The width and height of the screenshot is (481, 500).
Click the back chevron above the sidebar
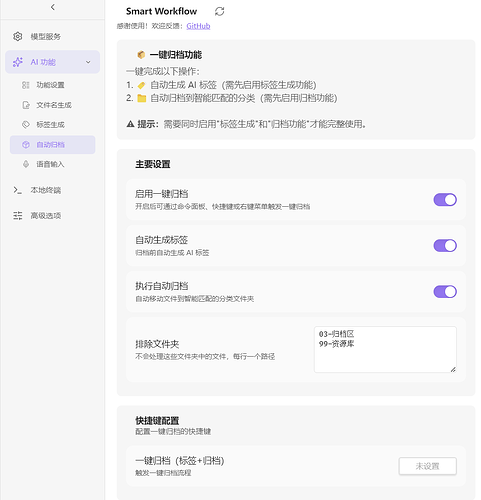tap(53, 7)
